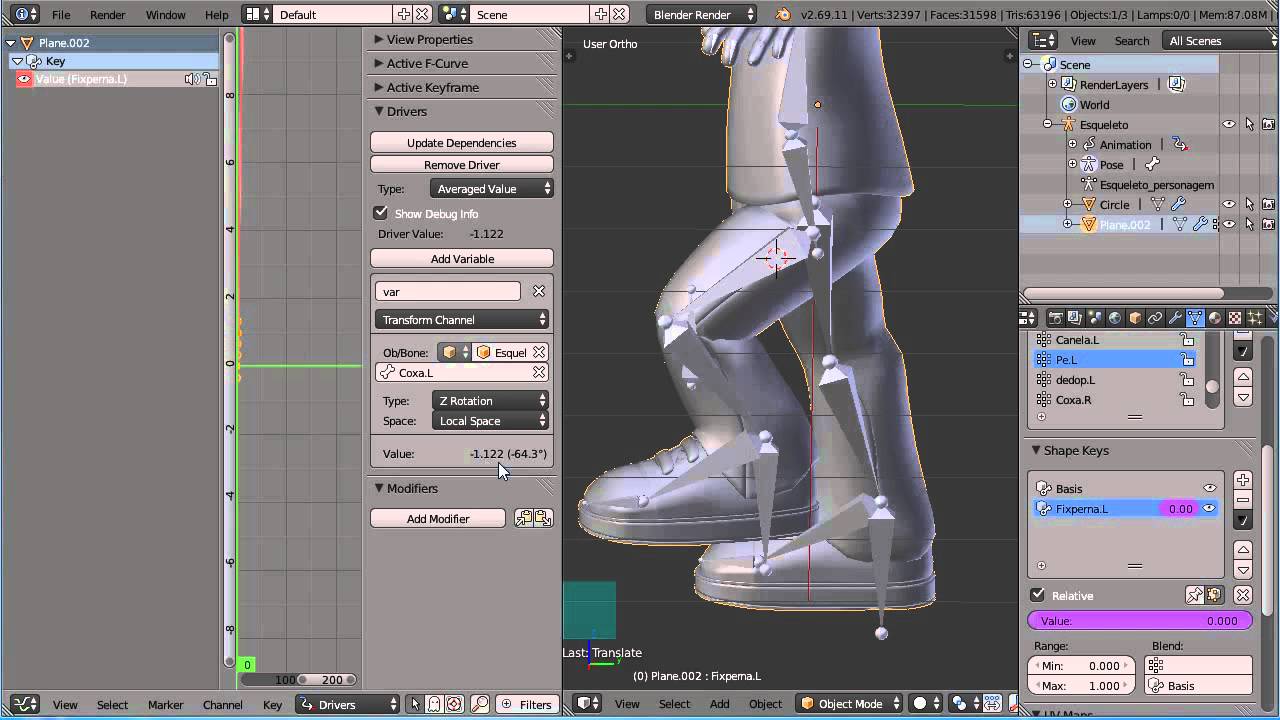Image resolution: width=1280 pixels, height=720 pixels.
Task: Click the ghost icon in Graph Editor header
Action: point(434,704)
